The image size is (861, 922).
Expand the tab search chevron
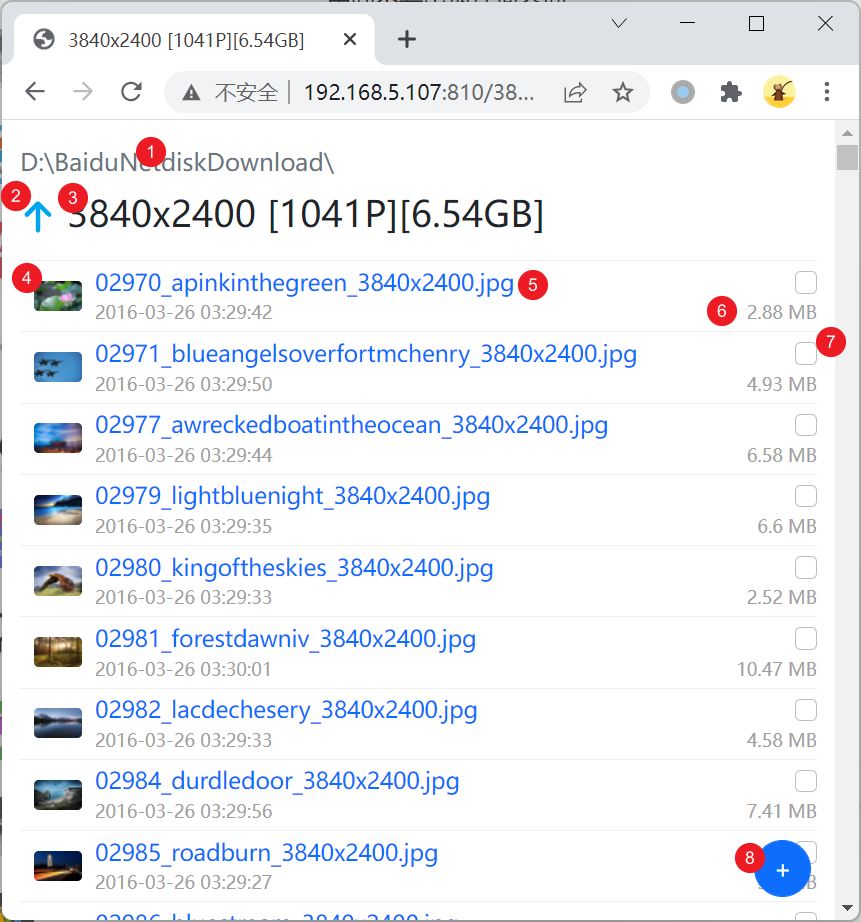(x=619, y=24)
